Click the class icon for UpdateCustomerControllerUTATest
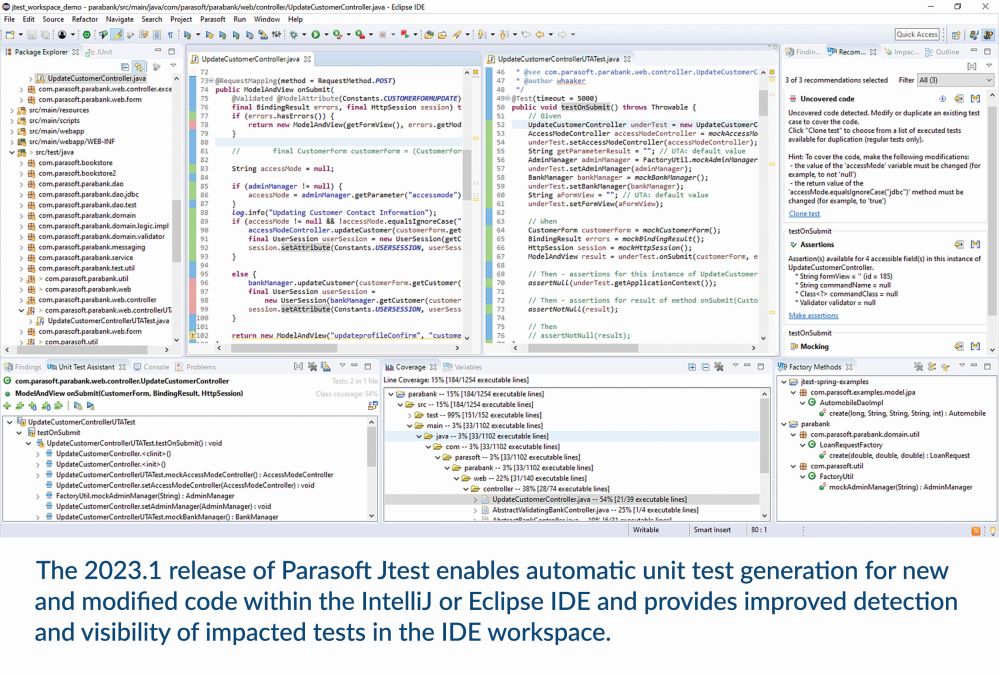 click(x=20, y=422)
